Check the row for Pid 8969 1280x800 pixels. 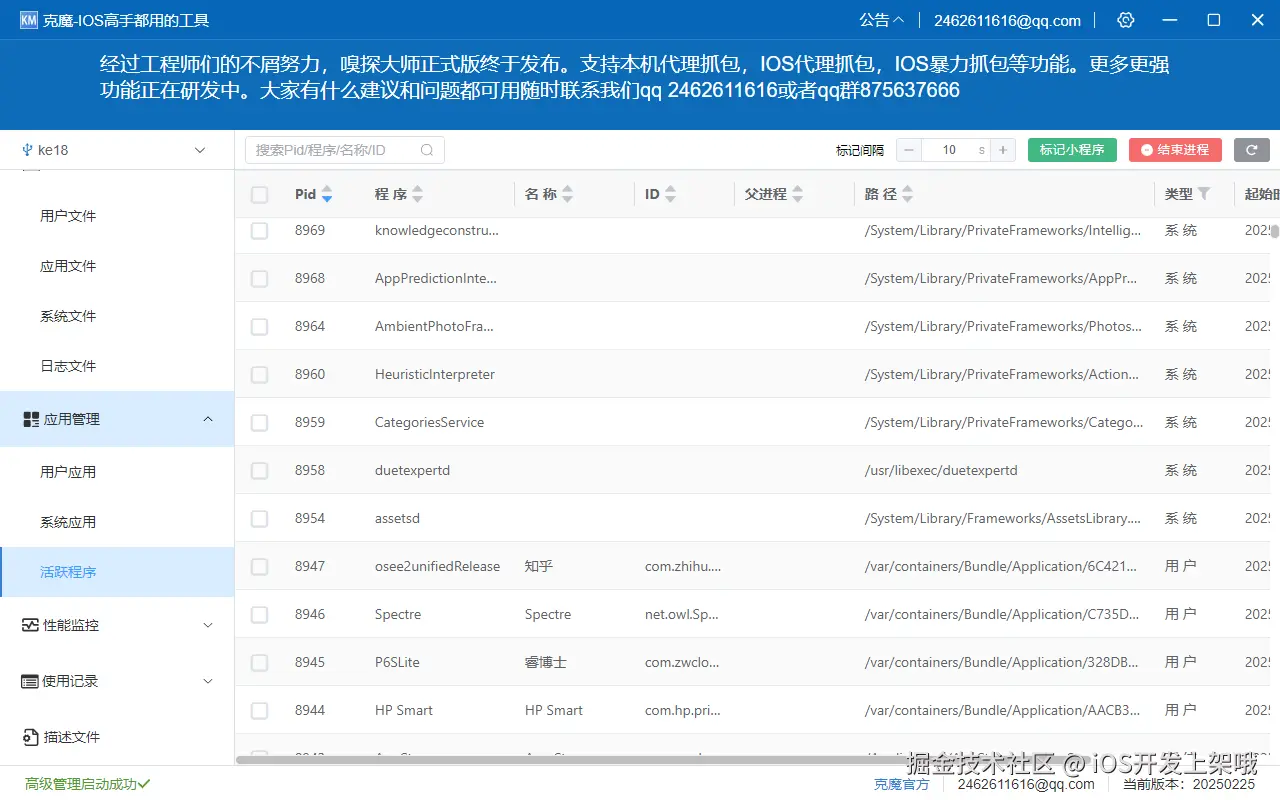coord(259,231)
